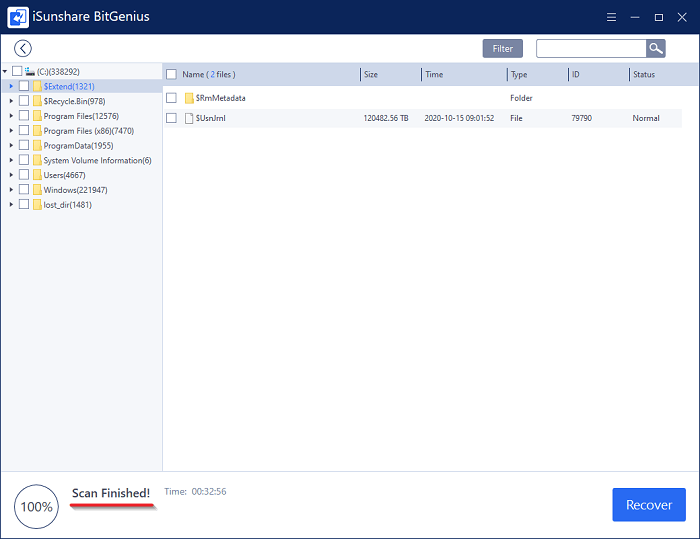Tick the Windows(221947) checkbox
Screen dimensions: 700x539
(24, 189)
